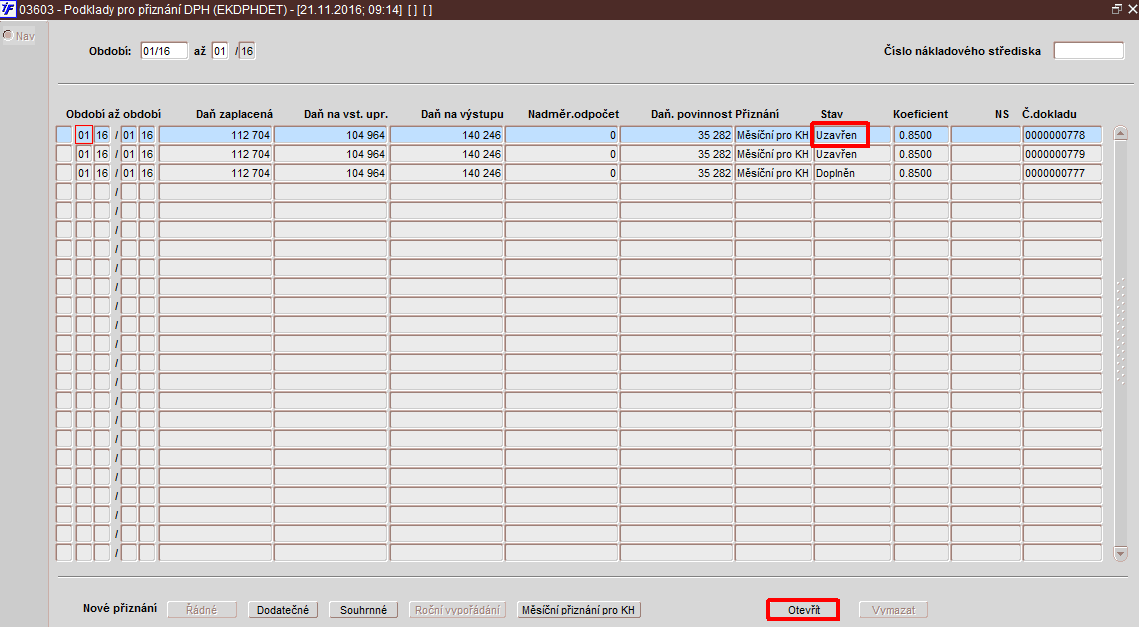This screenshot has height=627, width=1139.
Task: Click the Období 'až' month field
Action: tap(219, 51)
